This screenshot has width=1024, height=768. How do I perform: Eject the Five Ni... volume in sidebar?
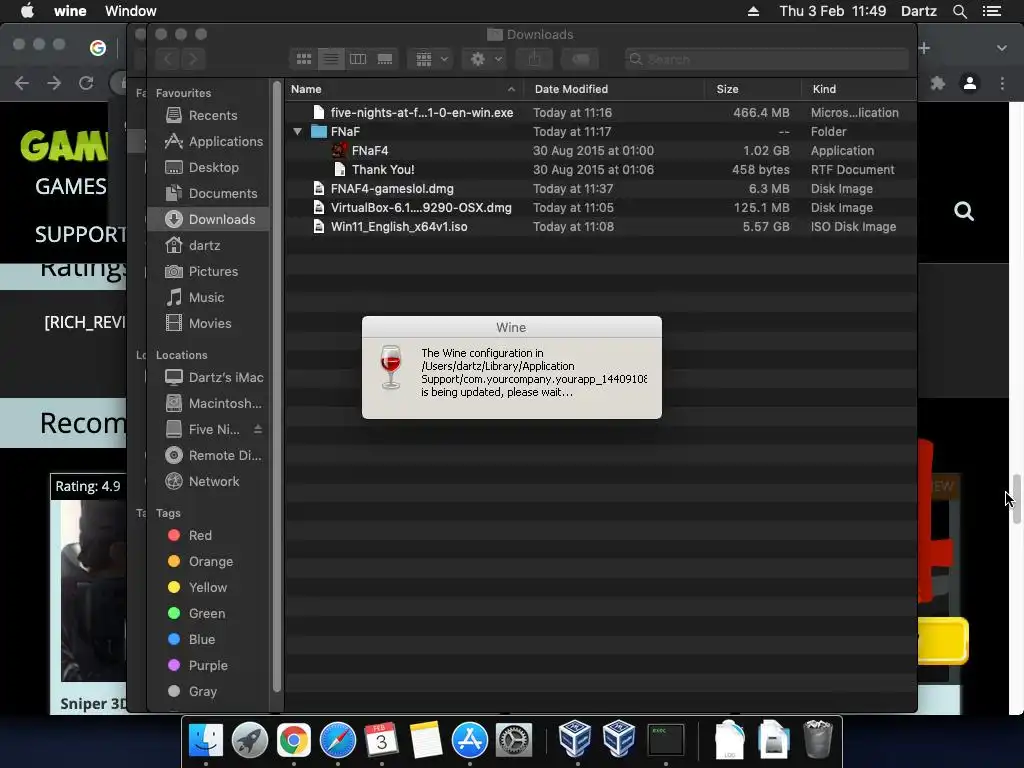[258, 429]
